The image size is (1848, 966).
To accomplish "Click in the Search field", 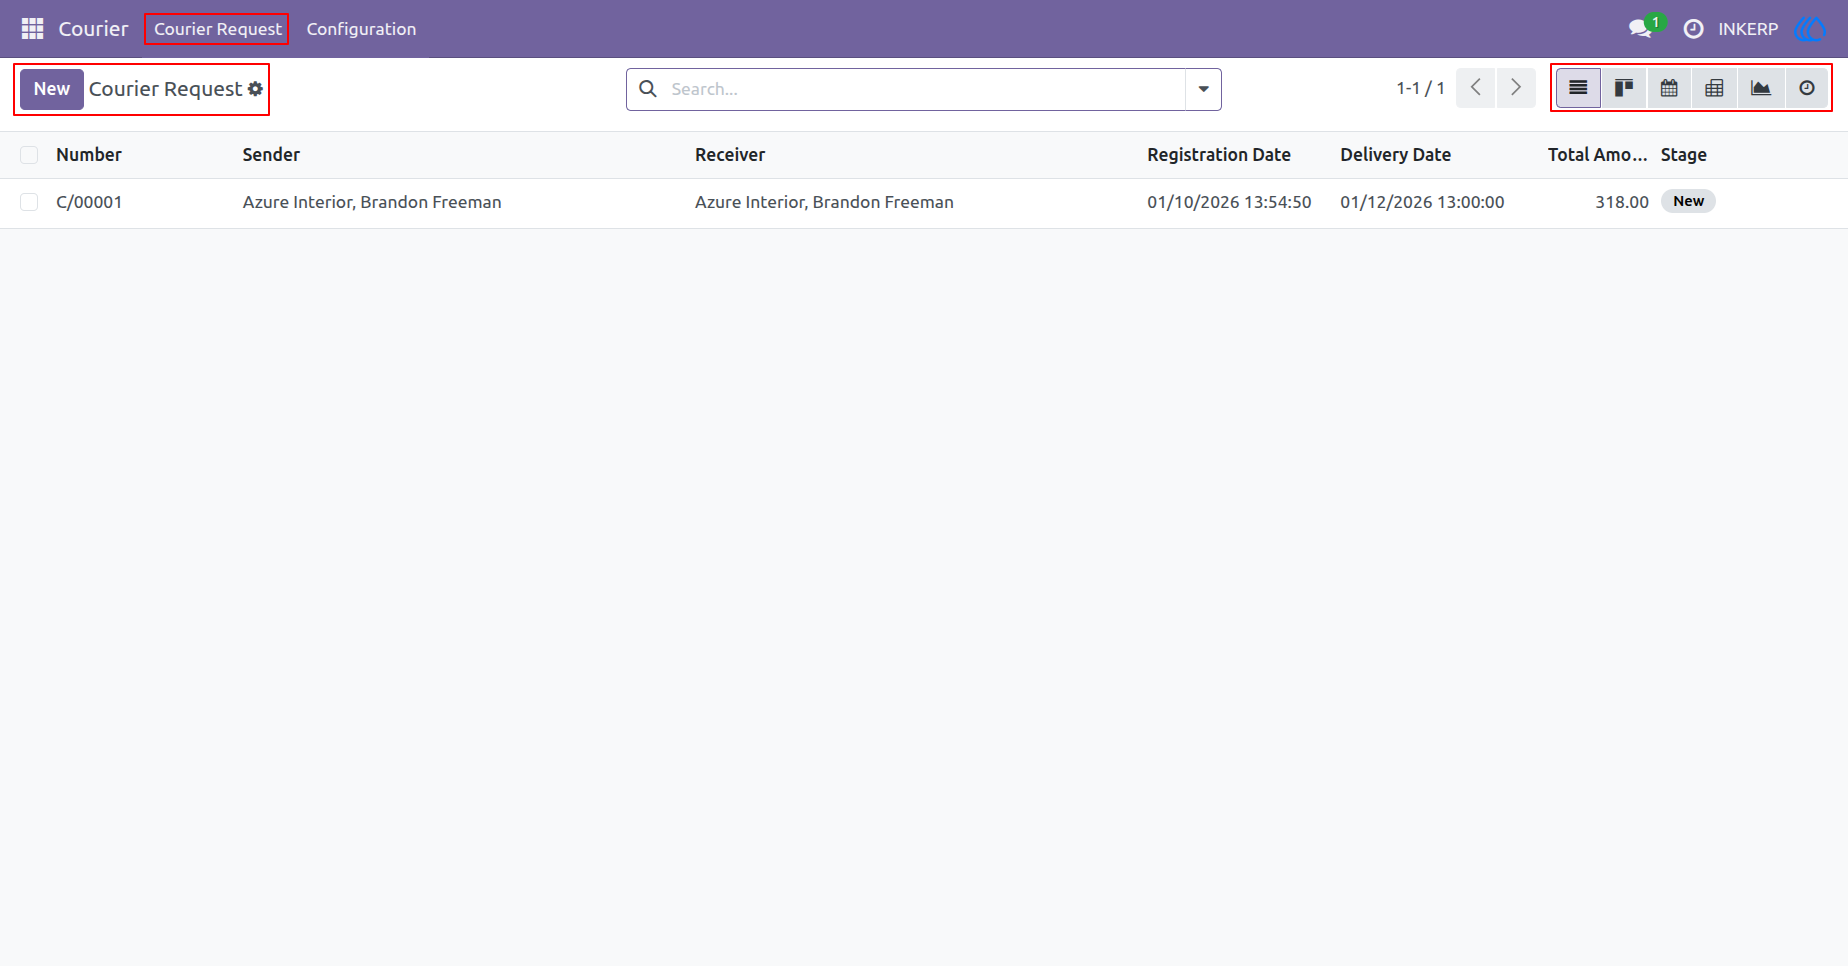I will (x=924, y=89).
